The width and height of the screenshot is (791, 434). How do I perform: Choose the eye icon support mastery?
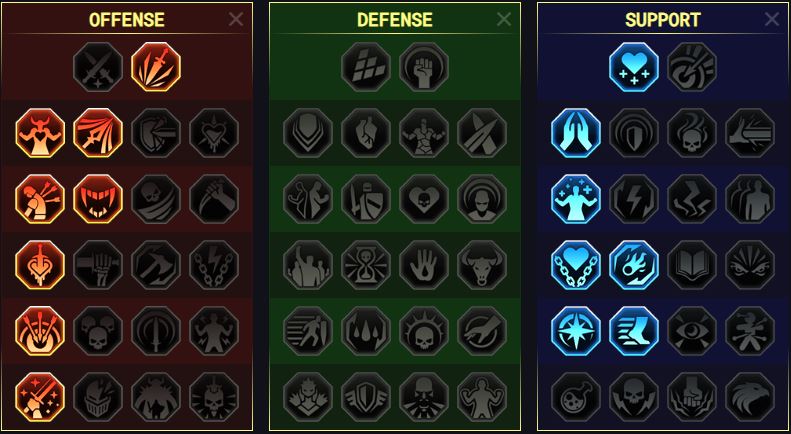coord(692,331)
